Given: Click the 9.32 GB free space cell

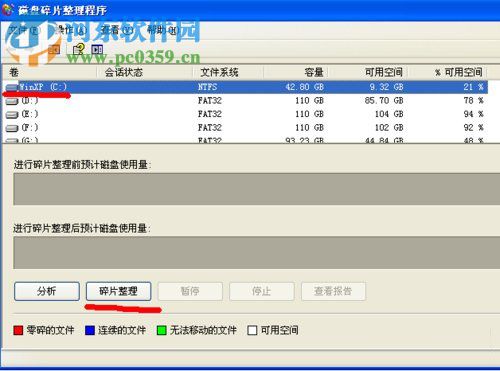Looking at the screenshot, I should pyautogui.click(x=387, y=87).
